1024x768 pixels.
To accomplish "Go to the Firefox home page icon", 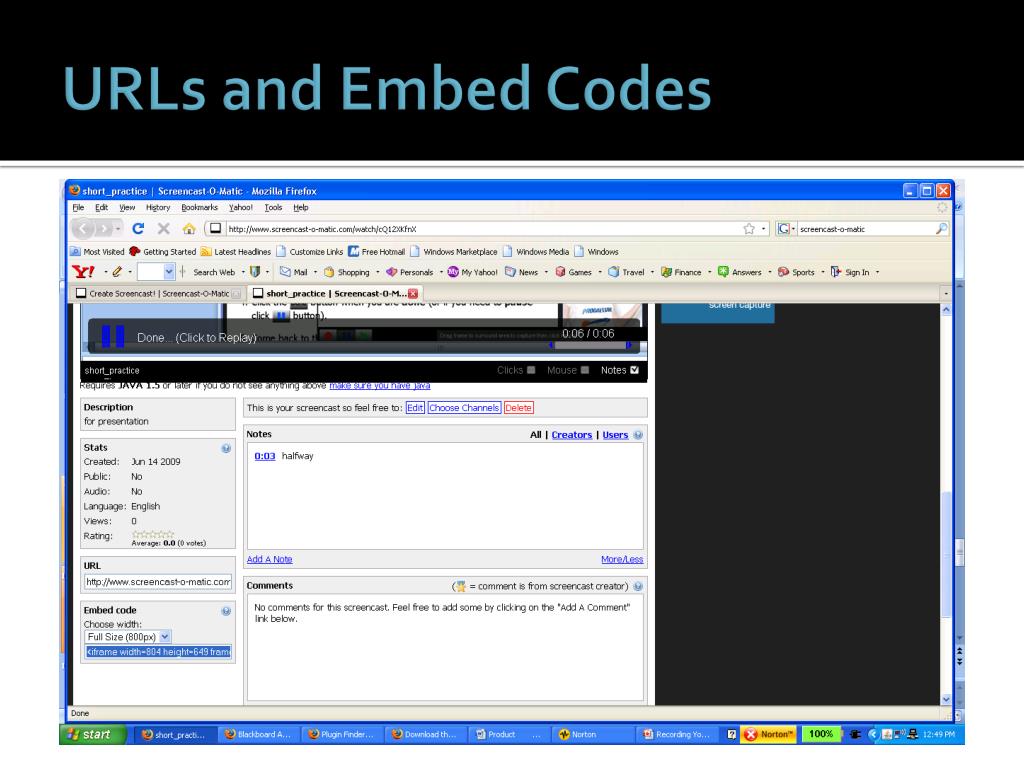I will tap(189, 229).
